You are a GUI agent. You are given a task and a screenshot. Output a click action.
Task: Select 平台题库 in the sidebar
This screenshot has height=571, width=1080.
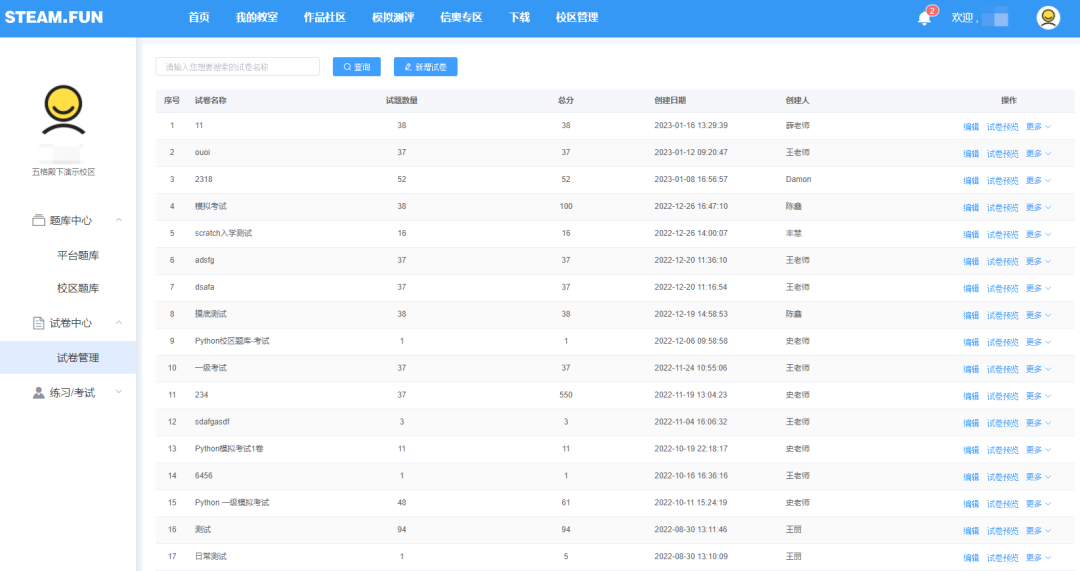pos(78,255)
